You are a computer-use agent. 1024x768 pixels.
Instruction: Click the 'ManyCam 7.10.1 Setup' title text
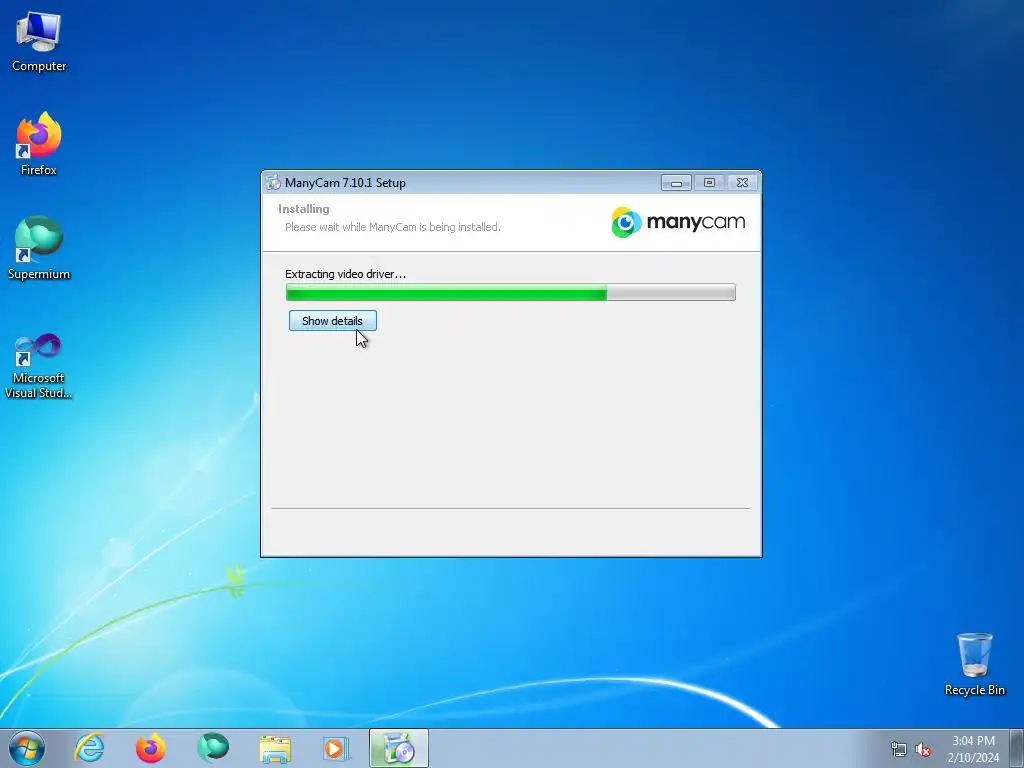click(345, 183)
